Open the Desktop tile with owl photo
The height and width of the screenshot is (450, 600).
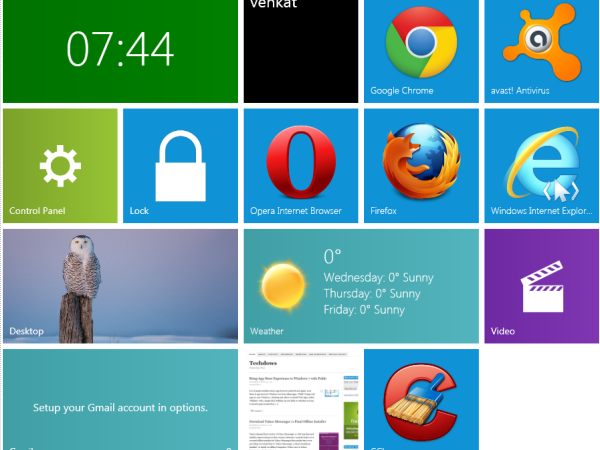tap(120, 285)
